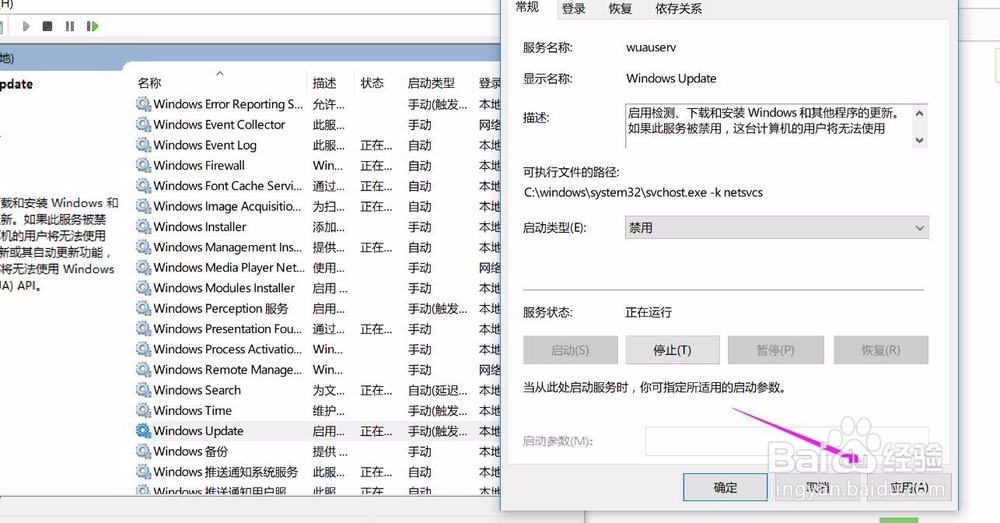Select the Windows Time service name

(193, 410)
